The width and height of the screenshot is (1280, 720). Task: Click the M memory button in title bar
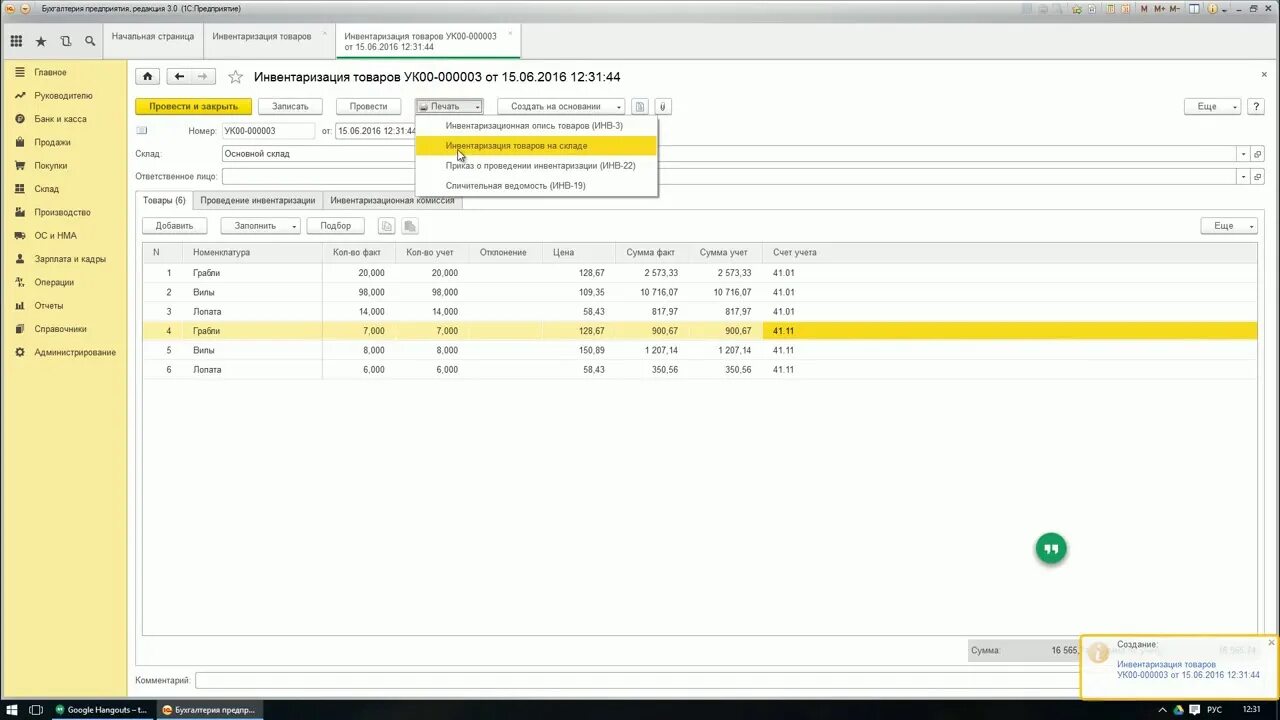(x=1145, y=8)
